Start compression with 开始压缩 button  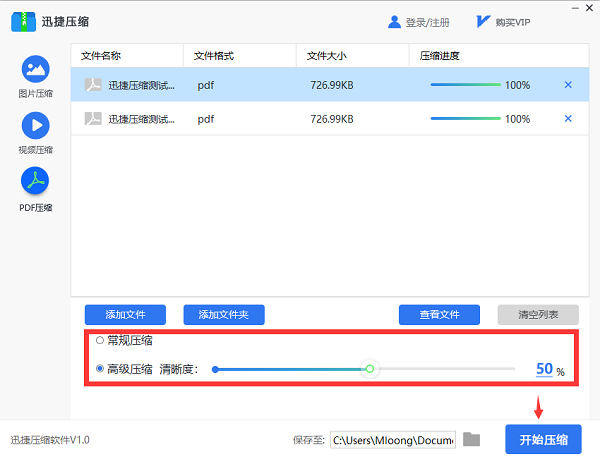[x=543, y=439]
